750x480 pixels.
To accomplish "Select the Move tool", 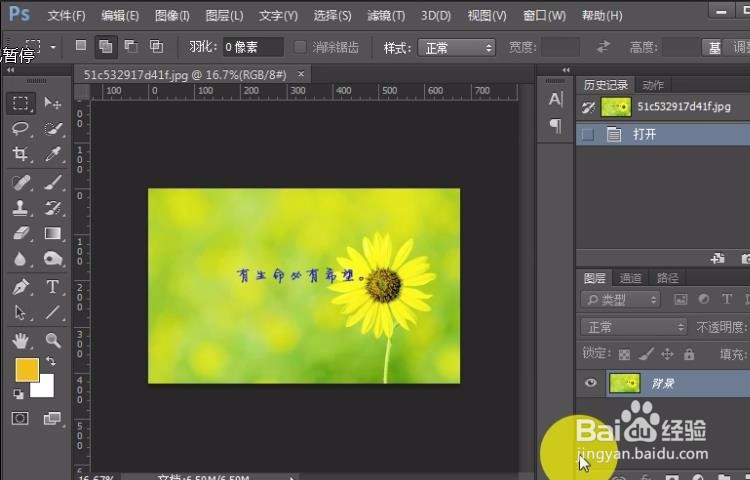I will (x=53, y=103).
